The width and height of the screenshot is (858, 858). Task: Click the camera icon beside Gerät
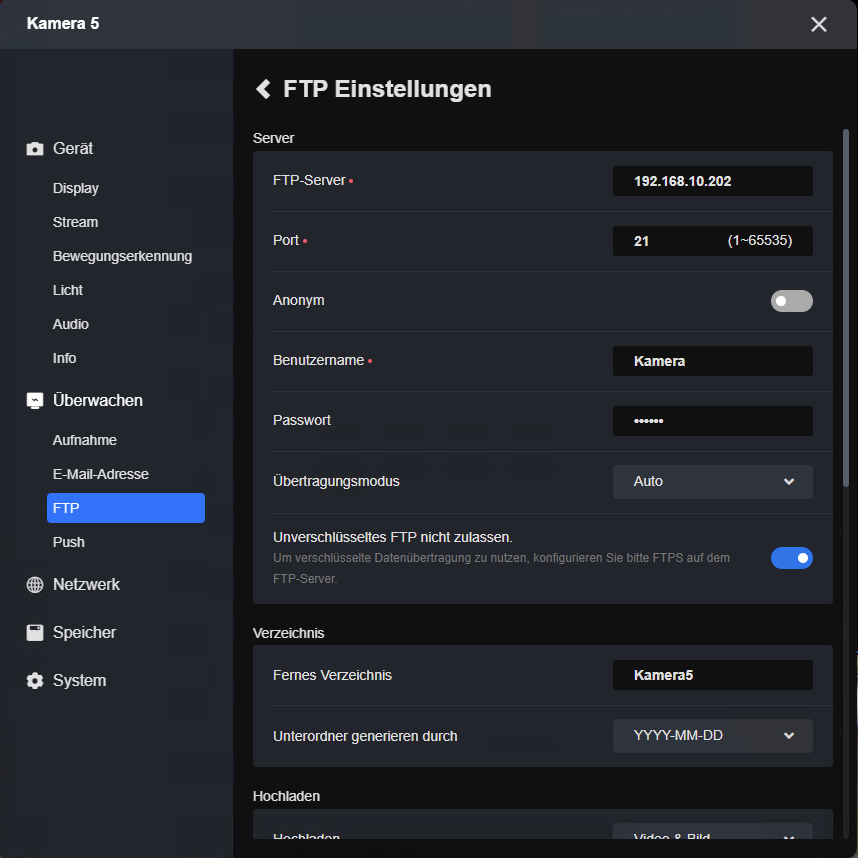coord(35,149)
